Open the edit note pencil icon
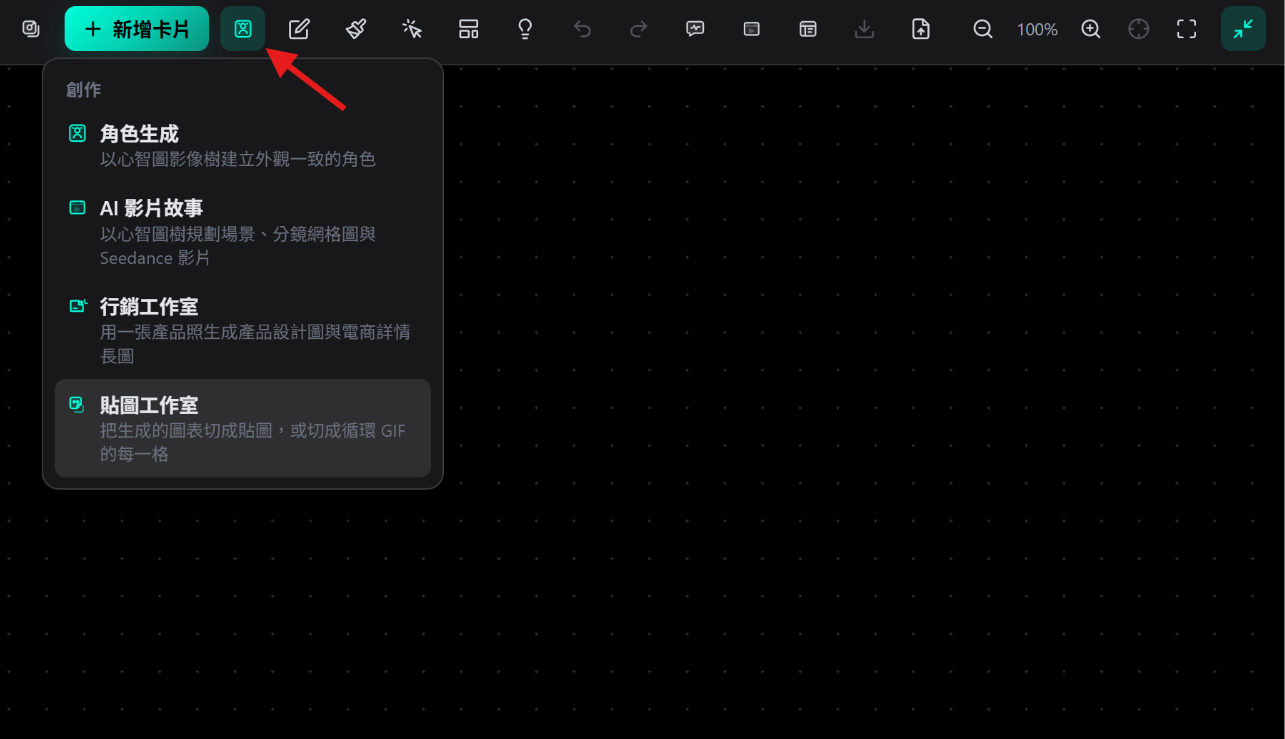The width and height of the screenshot is (1285, 739). 299,29
